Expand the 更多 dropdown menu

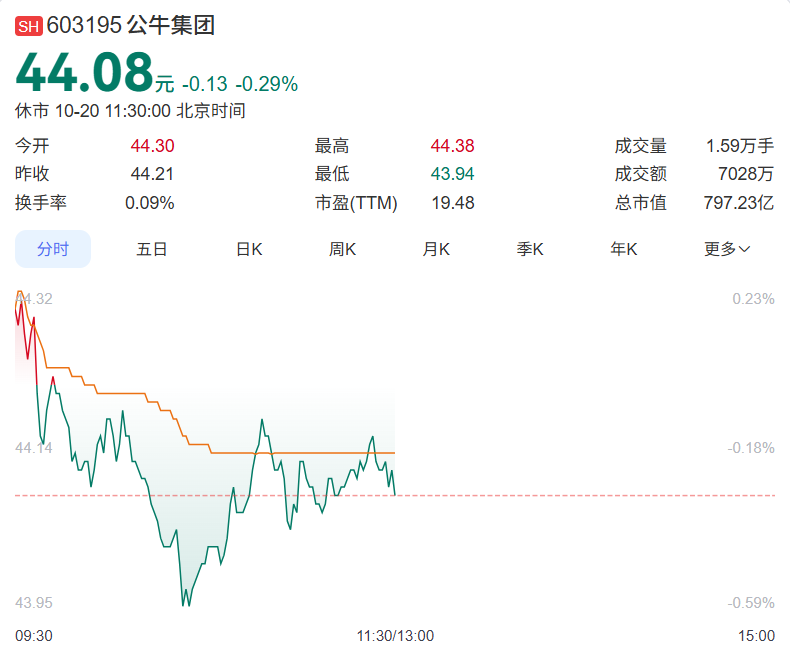click(727, 249)
